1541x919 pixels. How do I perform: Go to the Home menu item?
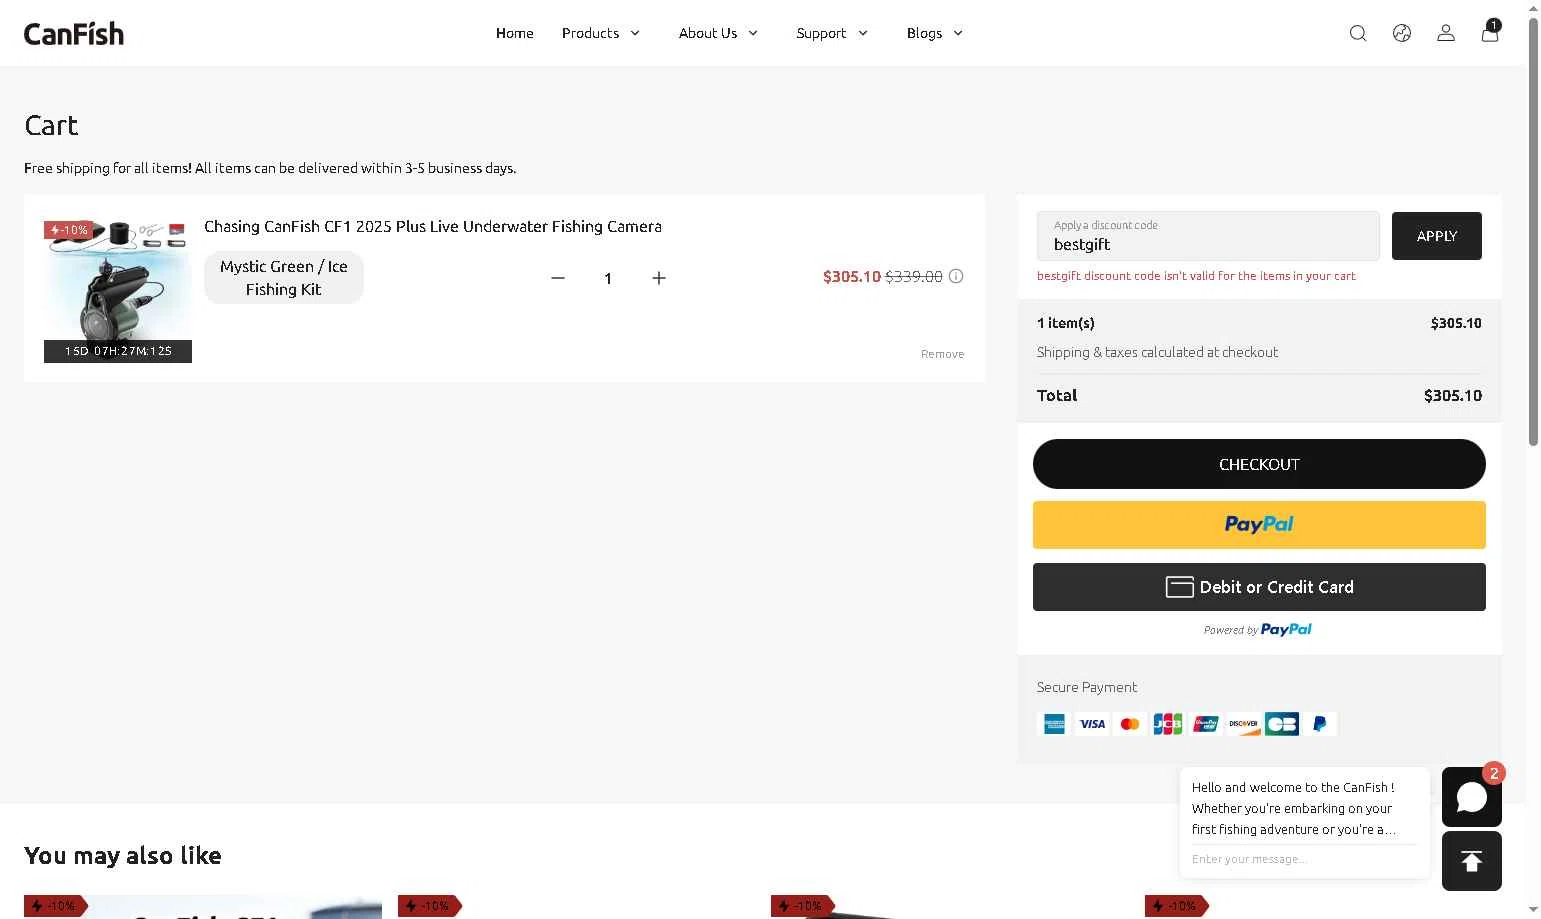[515, 33]
